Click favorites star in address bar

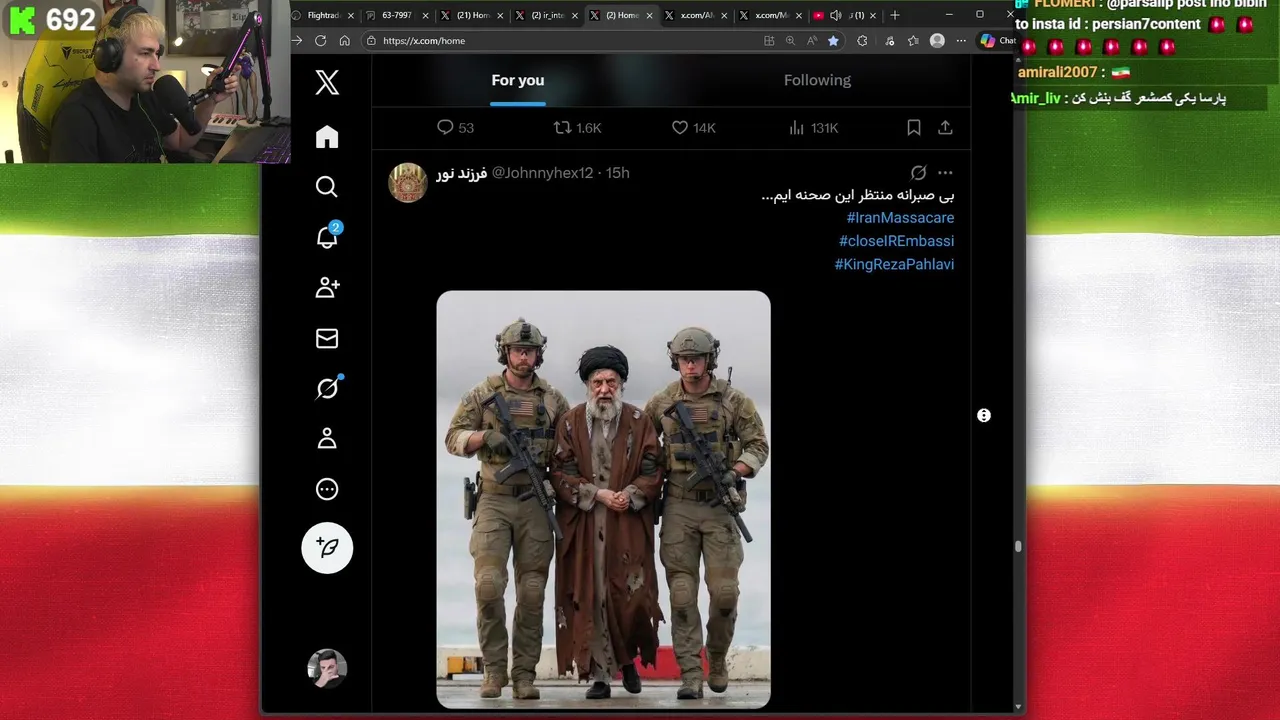833,41
